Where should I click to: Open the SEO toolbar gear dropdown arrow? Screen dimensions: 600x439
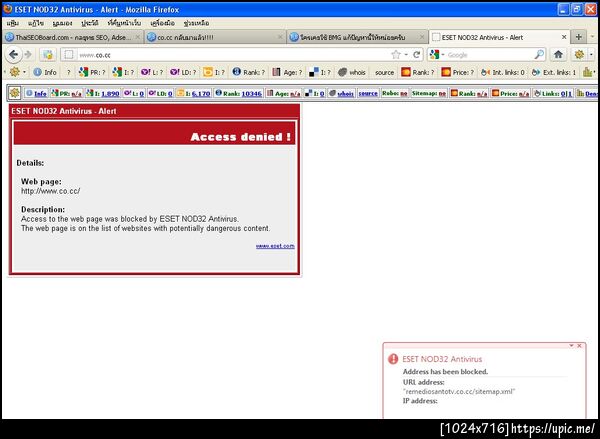coord(25,72)
